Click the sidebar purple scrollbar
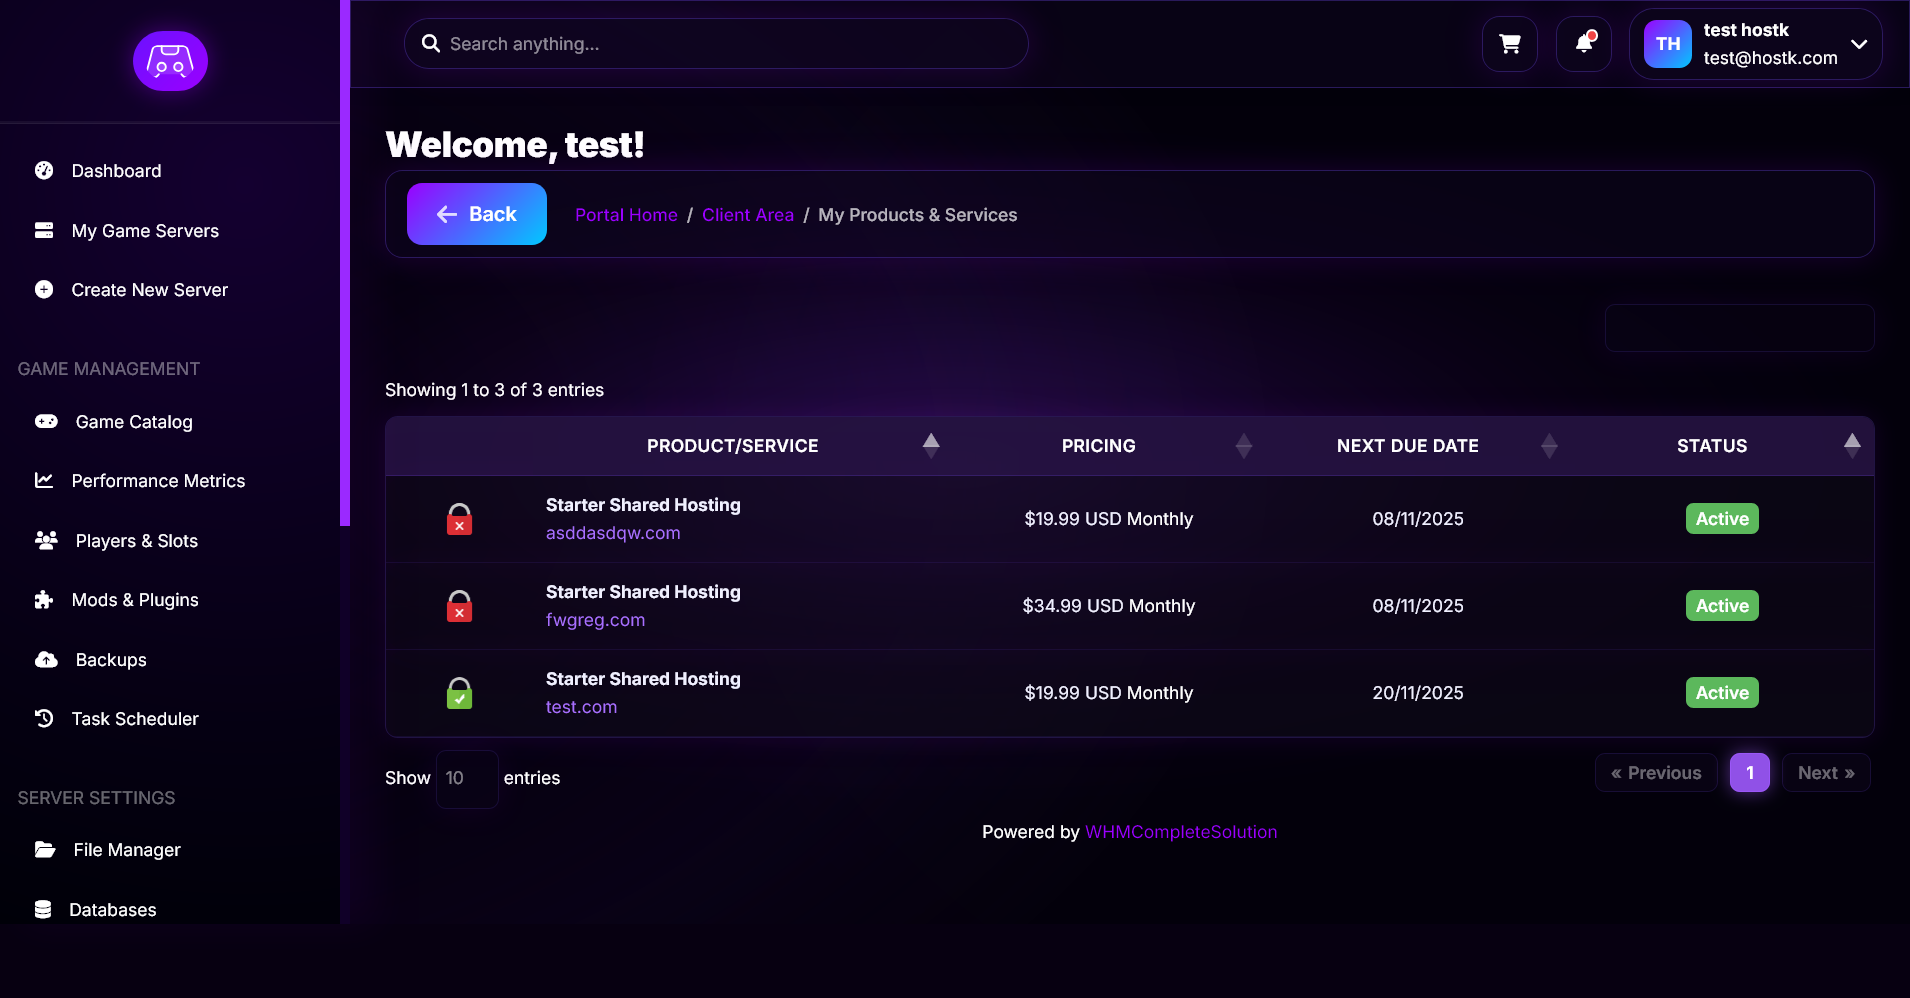 point(345,262)
